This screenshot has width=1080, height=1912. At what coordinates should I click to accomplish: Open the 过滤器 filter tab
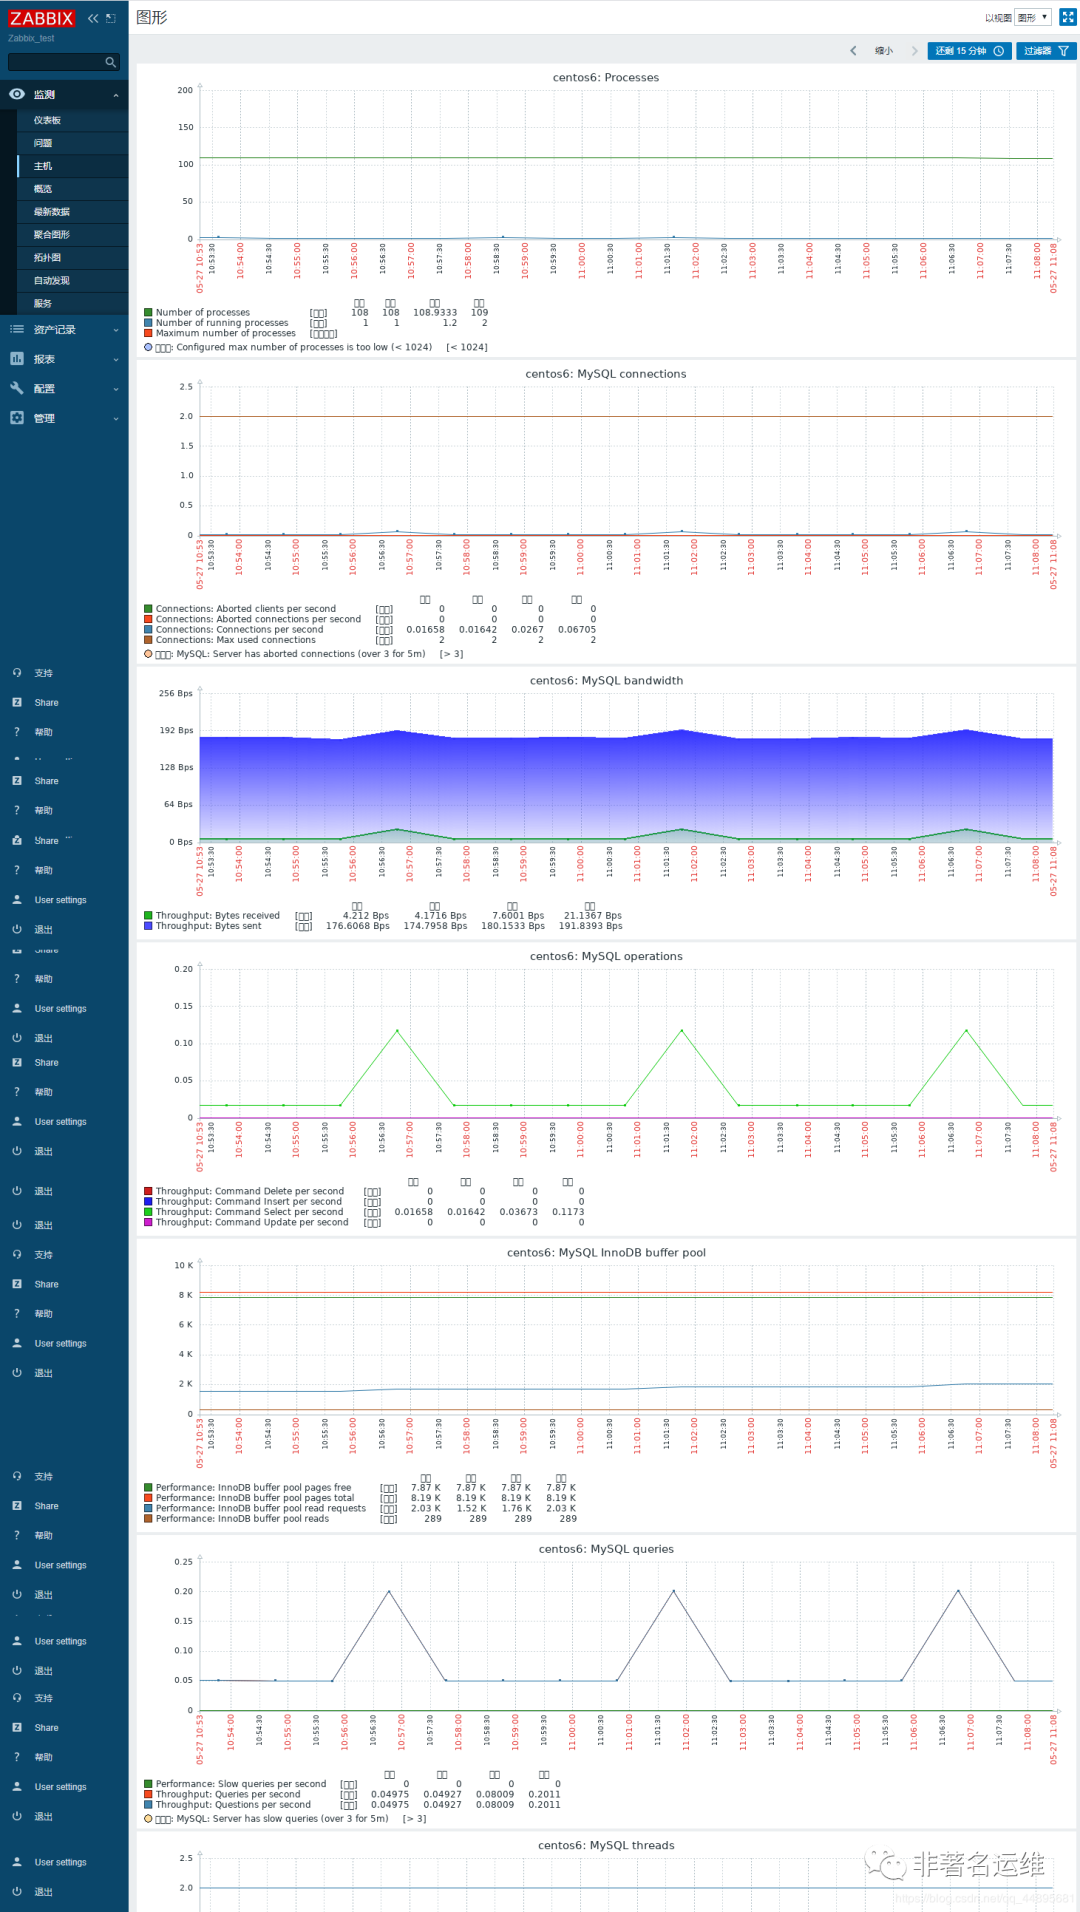pos(1046,51)
